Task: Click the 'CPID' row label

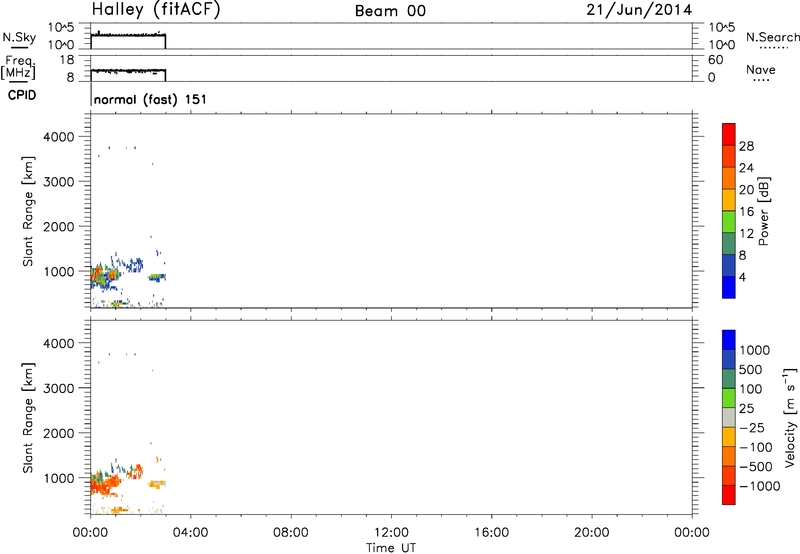Action: click(22, 95)
